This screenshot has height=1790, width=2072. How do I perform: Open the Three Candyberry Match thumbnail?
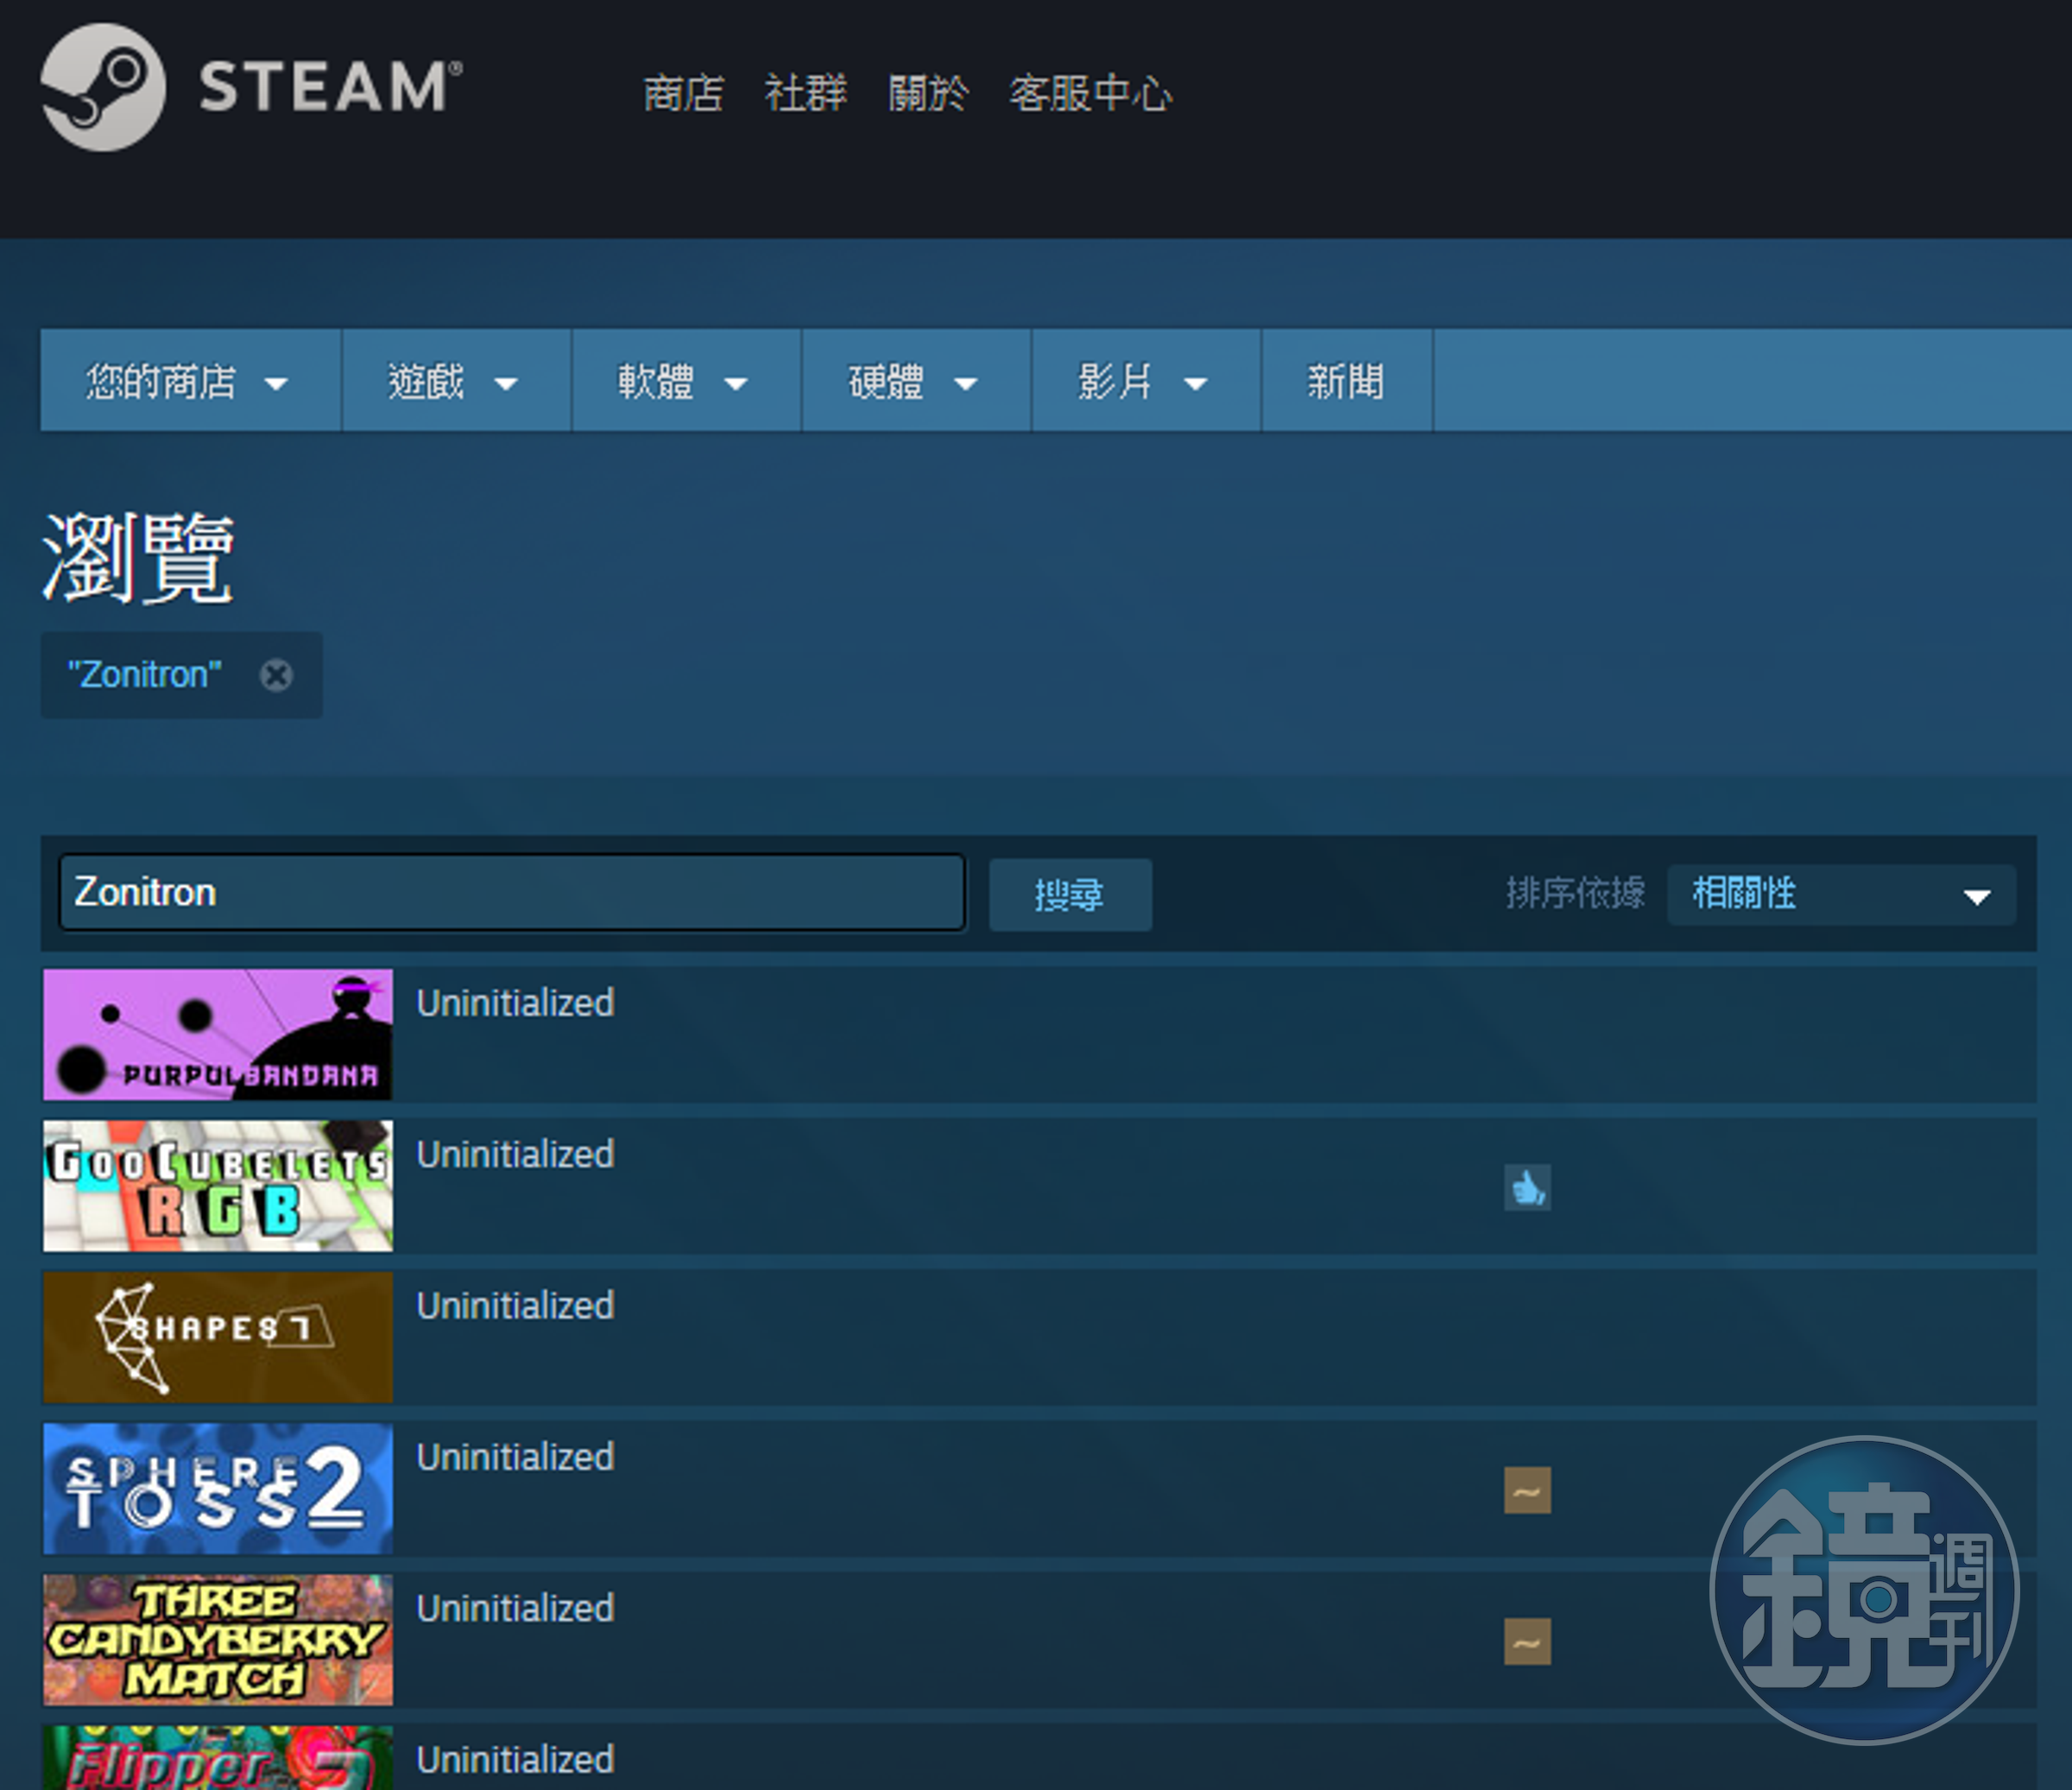click(218, 1640)
